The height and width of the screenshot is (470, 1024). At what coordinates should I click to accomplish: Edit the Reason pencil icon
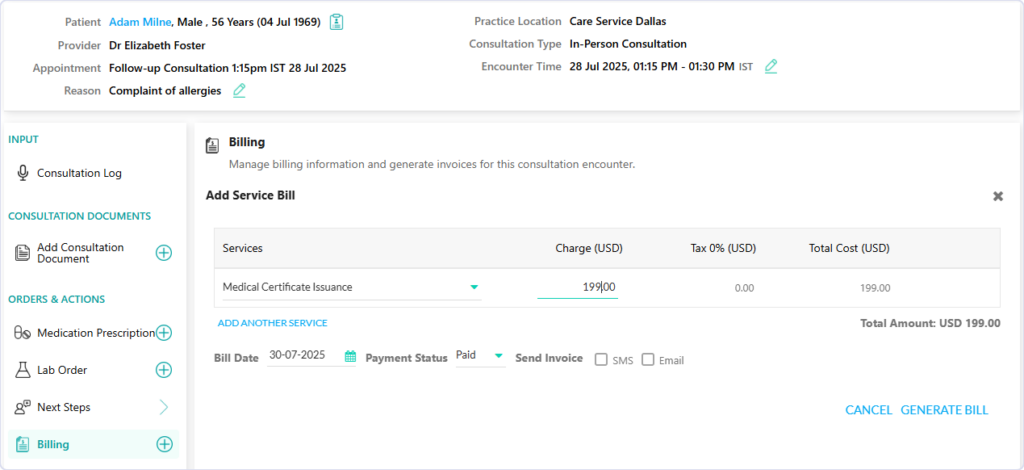point(239,91)
